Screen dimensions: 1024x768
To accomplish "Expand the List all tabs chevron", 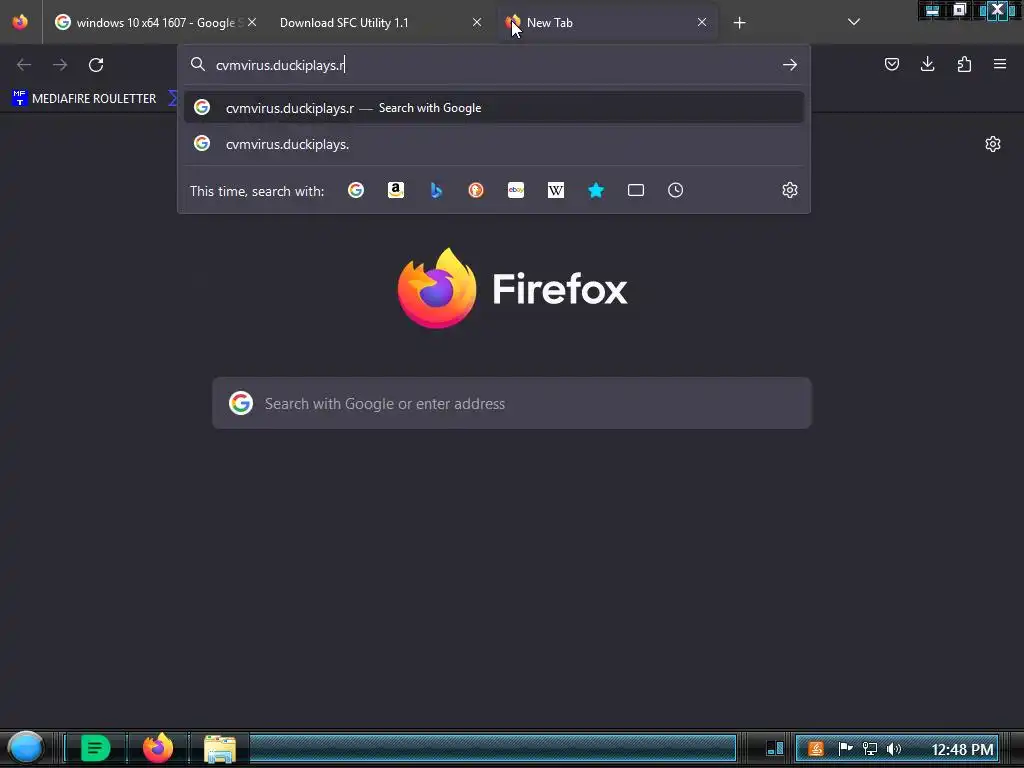I will click(x=854, y=22).
